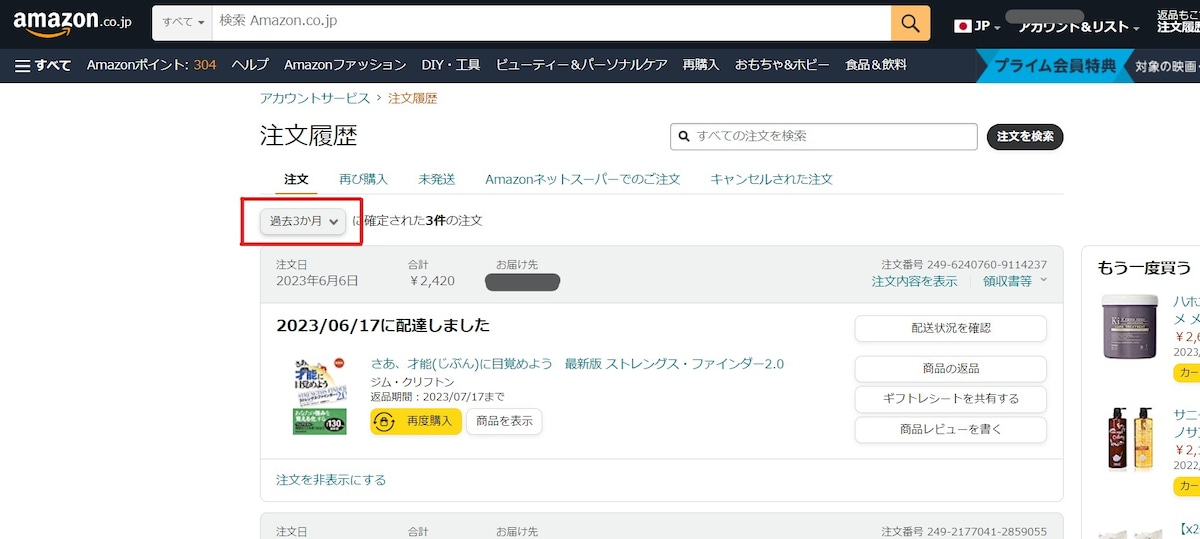The height and width of the screenshot is (539, 1200).
Task: Click the 2023/06/17に配達しました heading
Action: (383, 326)
